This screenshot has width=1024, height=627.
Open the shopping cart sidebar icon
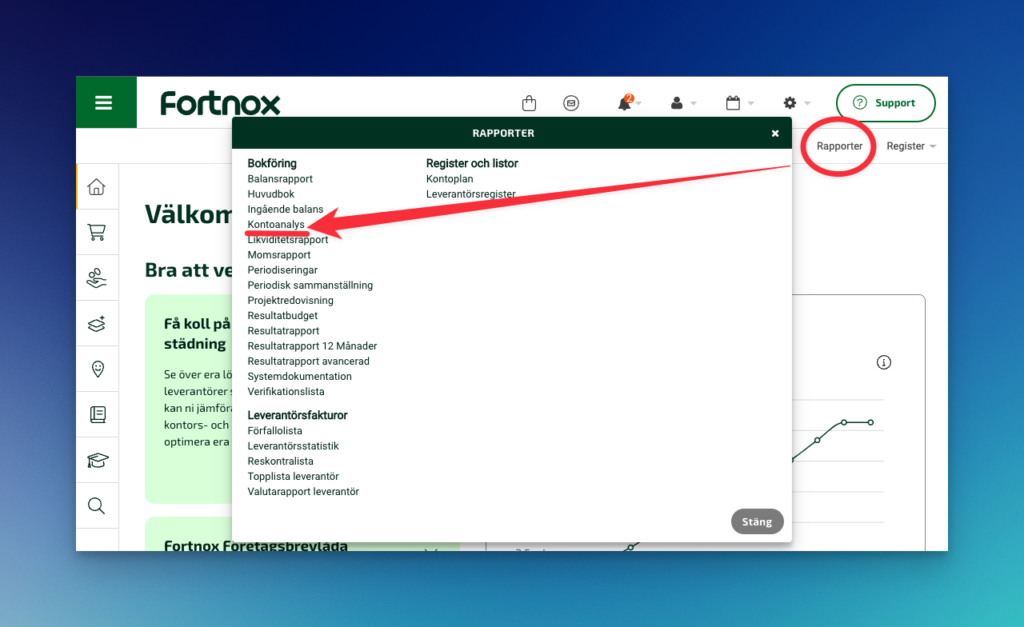(97, 232)
